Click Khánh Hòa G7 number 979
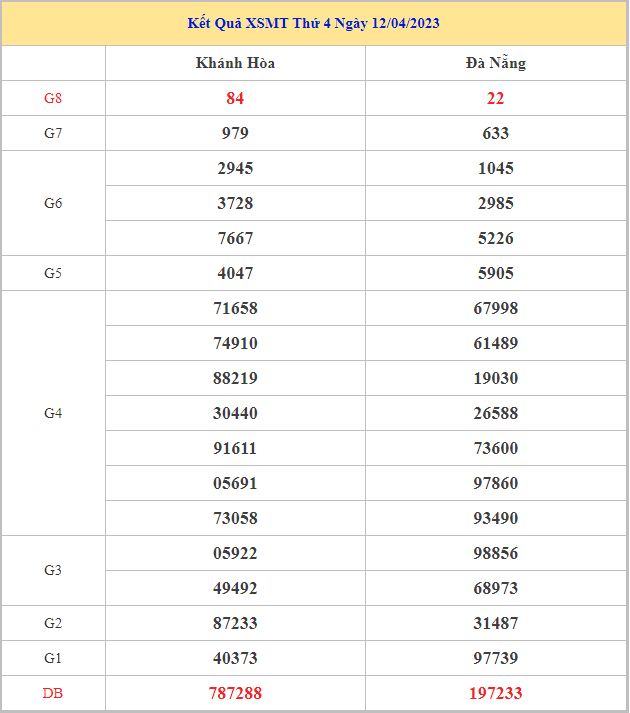Viewport: 630px width, 713px height. 235,133
